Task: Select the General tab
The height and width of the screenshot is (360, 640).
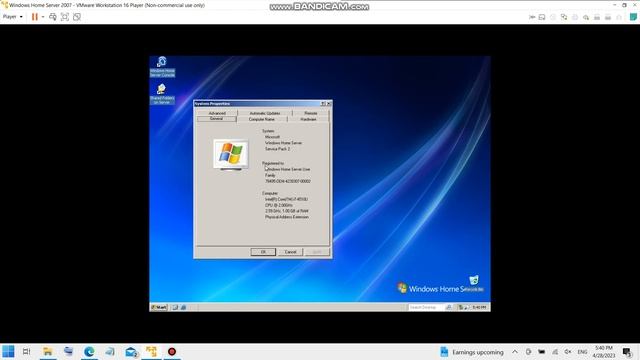Action: [216, 119]
